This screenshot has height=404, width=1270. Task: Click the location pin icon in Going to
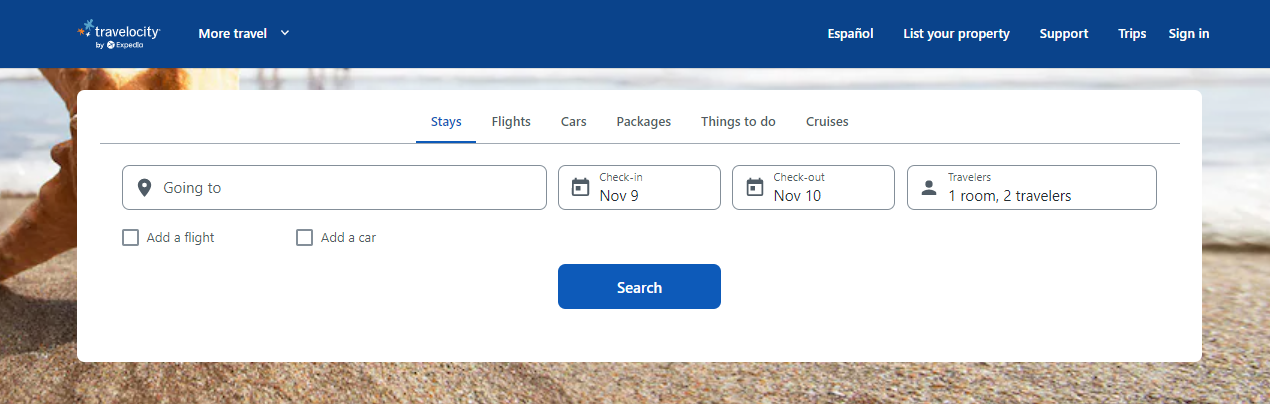[144, 188]
